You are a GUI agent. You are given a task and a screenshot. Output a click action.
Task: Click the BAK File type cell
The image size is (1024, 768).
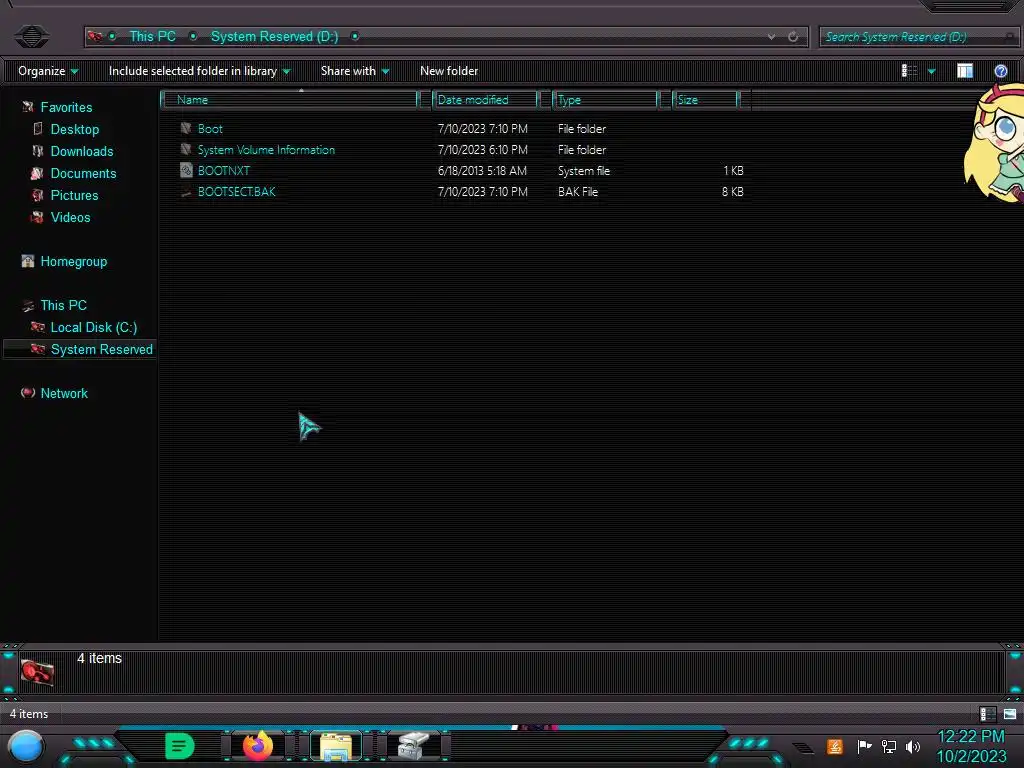(x=578, y=191)
